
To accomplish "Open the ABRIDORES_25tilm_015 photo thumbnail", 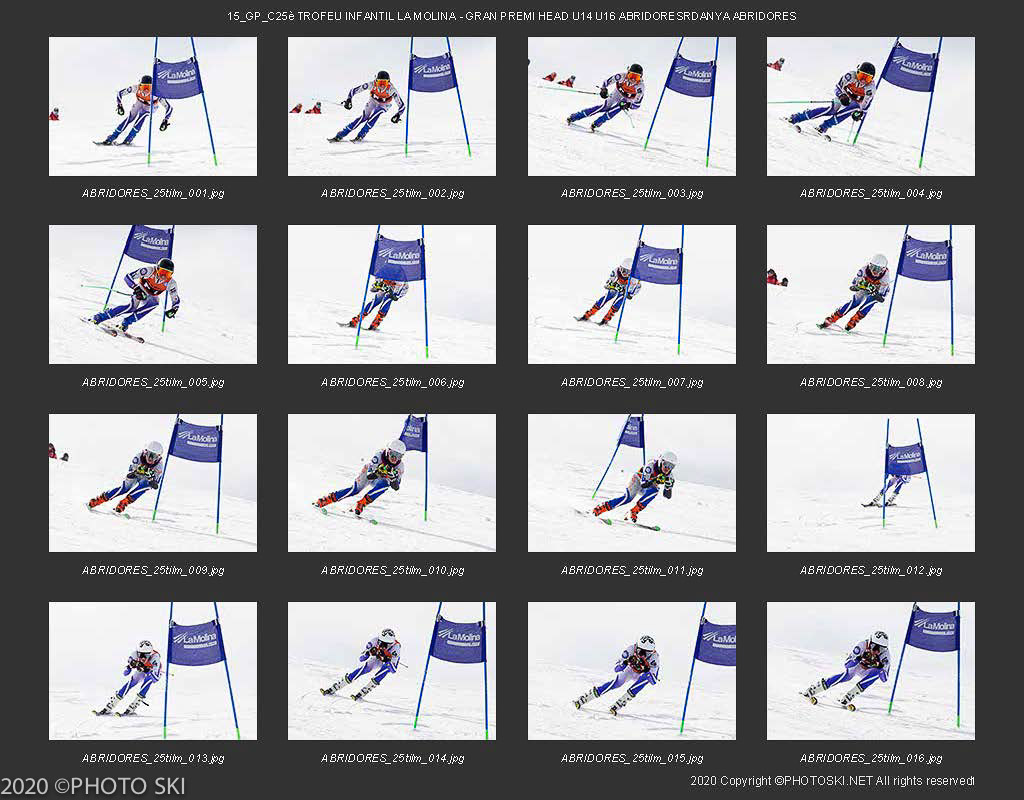I will pyautogui.click(x=631, y=670).
